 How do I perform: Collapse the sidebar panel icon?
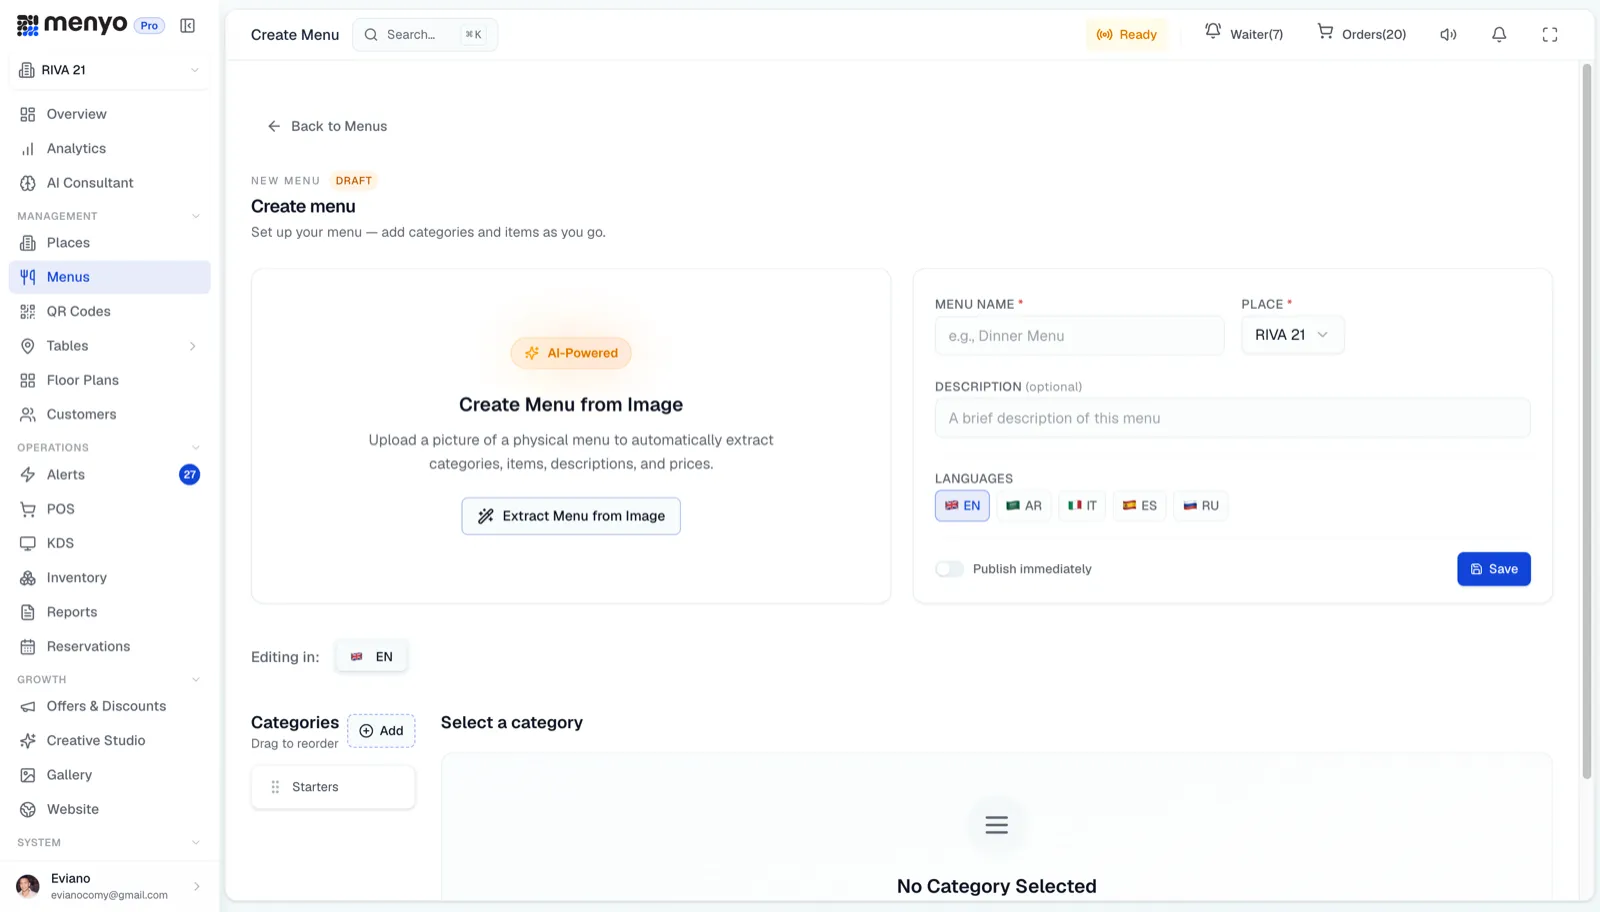pyautogui.click(x=187, y=26)
